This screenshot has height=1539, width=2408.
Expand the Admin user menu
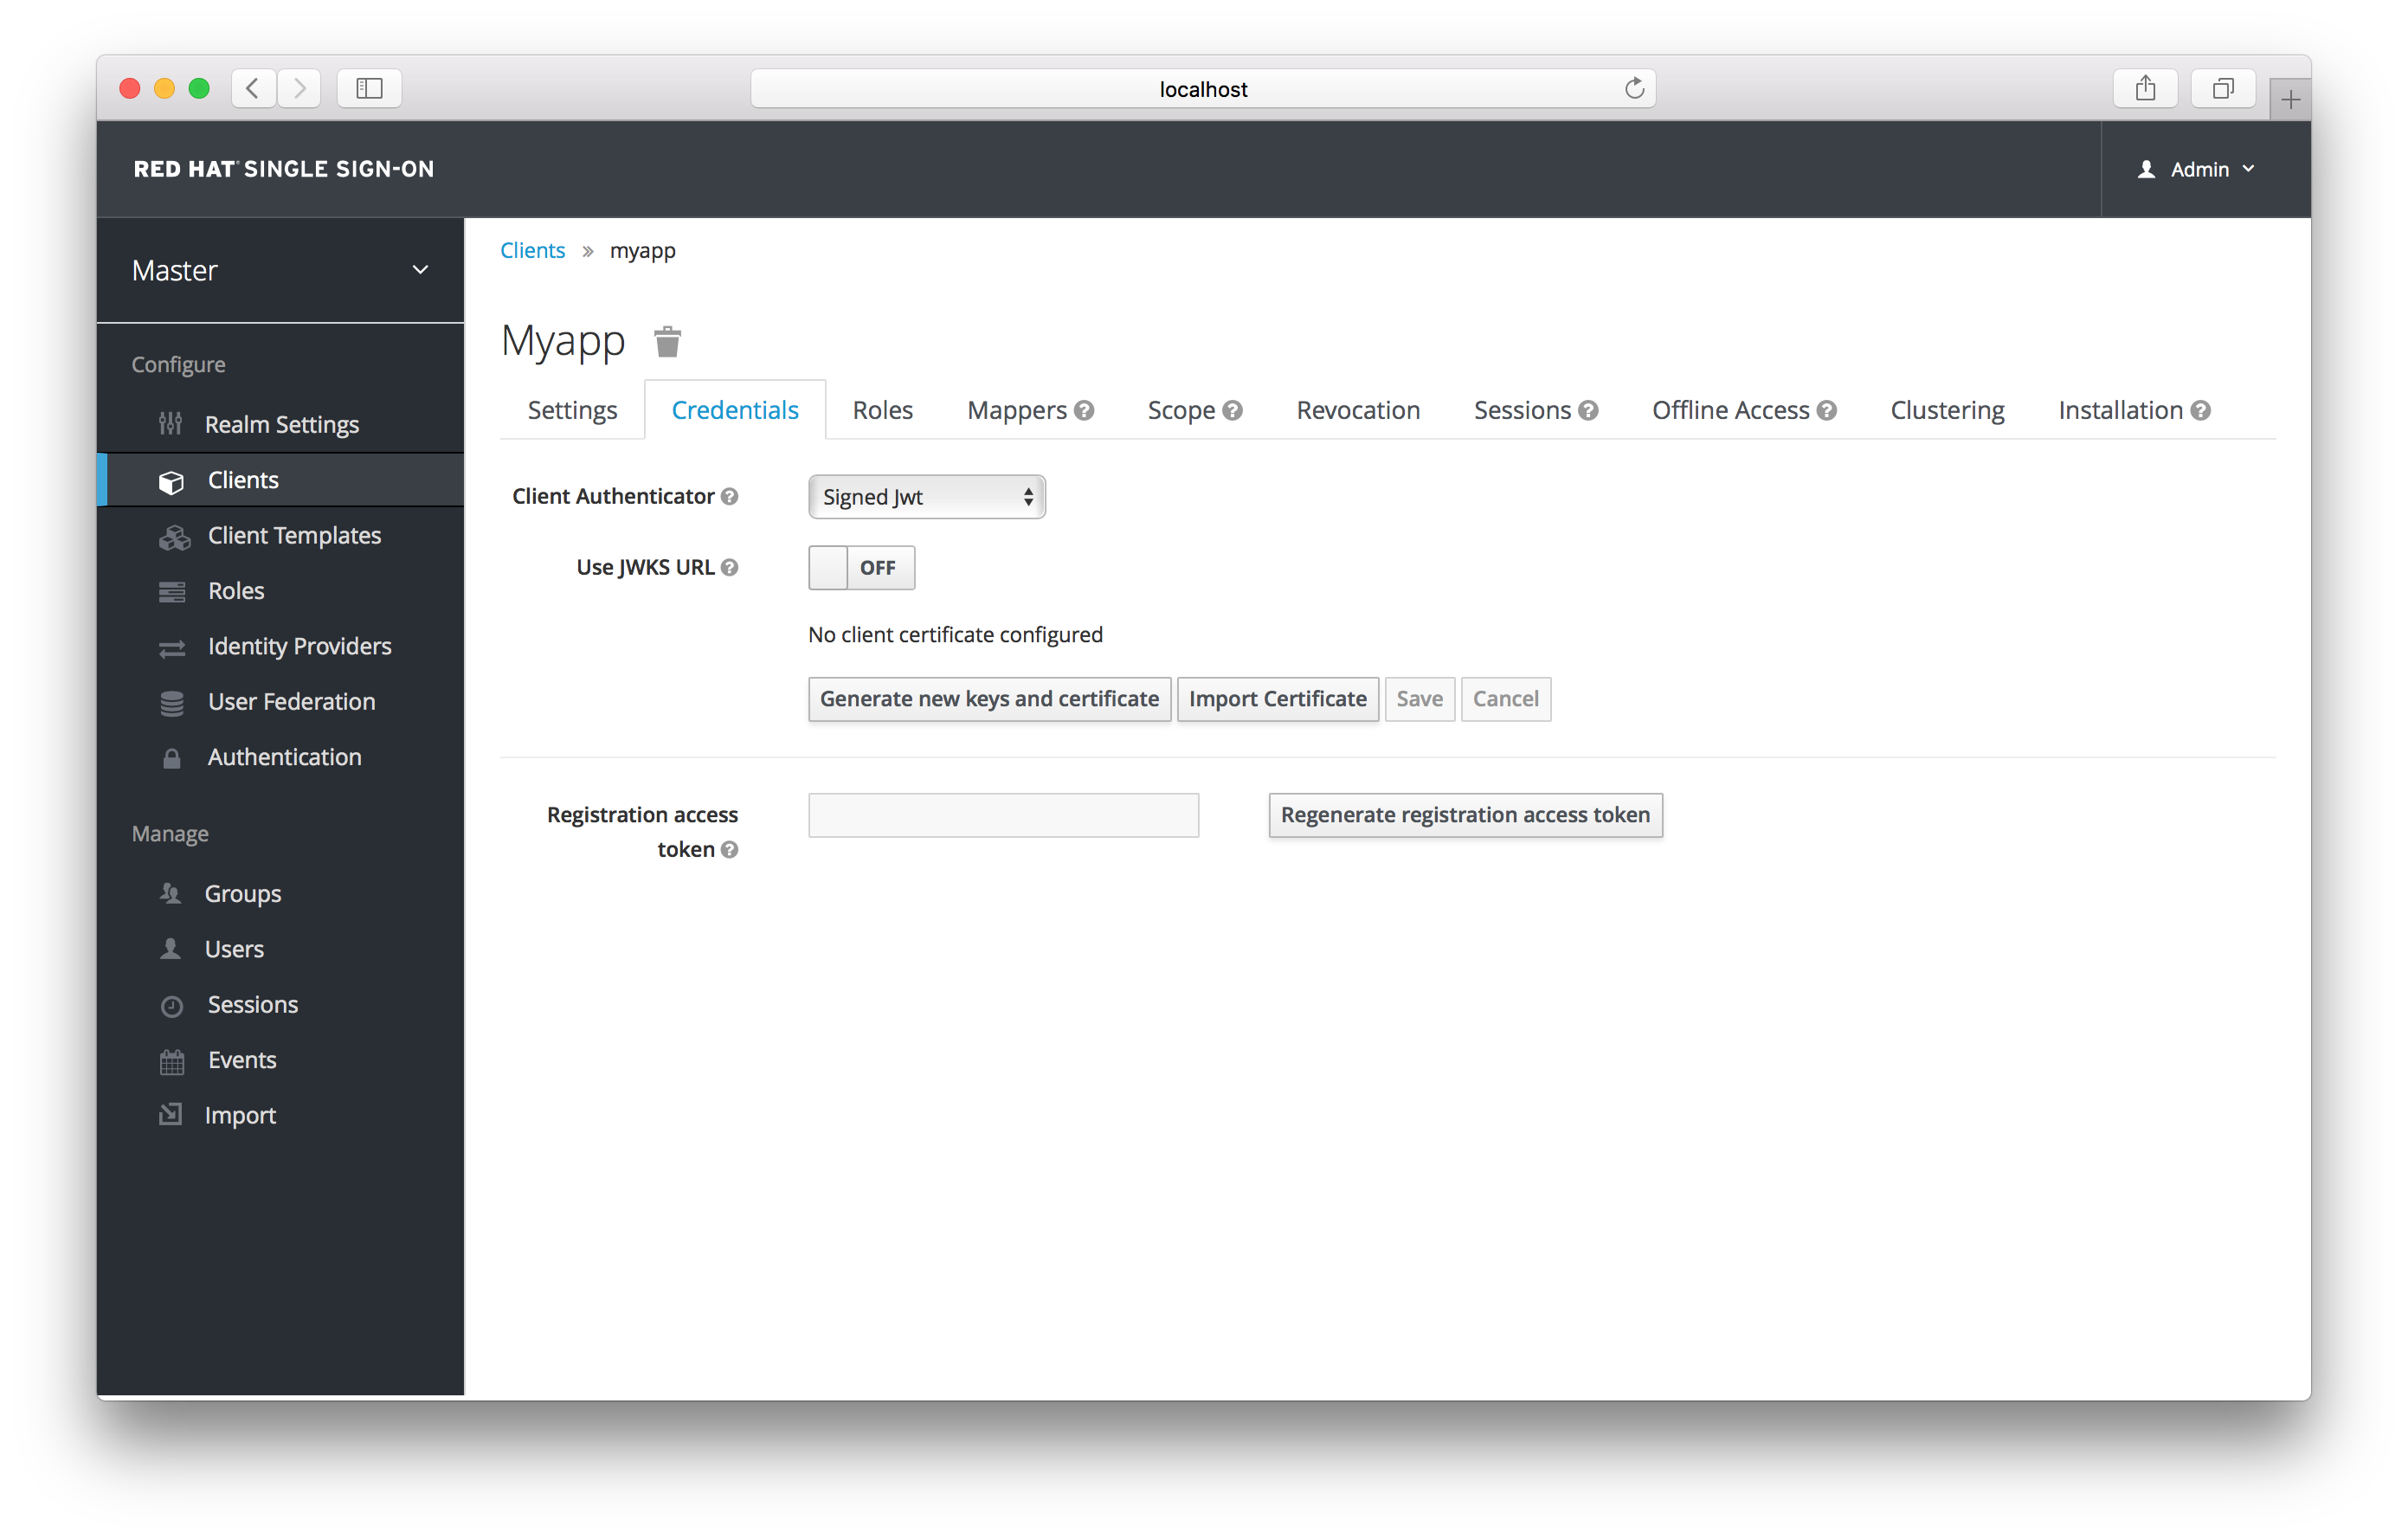pyautogui.click(x=2192, y=169)
